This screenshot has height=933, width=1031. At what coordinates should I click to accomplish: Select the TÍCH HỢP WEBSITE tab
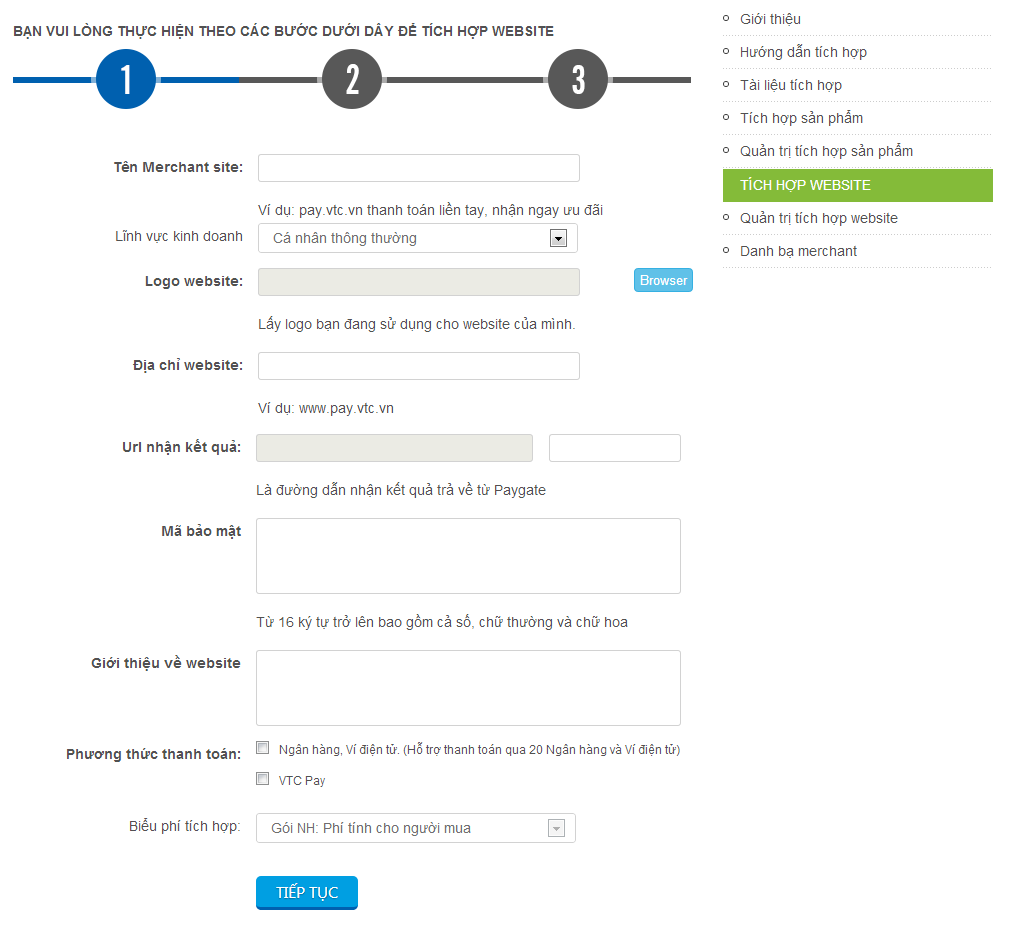(805, 185)
